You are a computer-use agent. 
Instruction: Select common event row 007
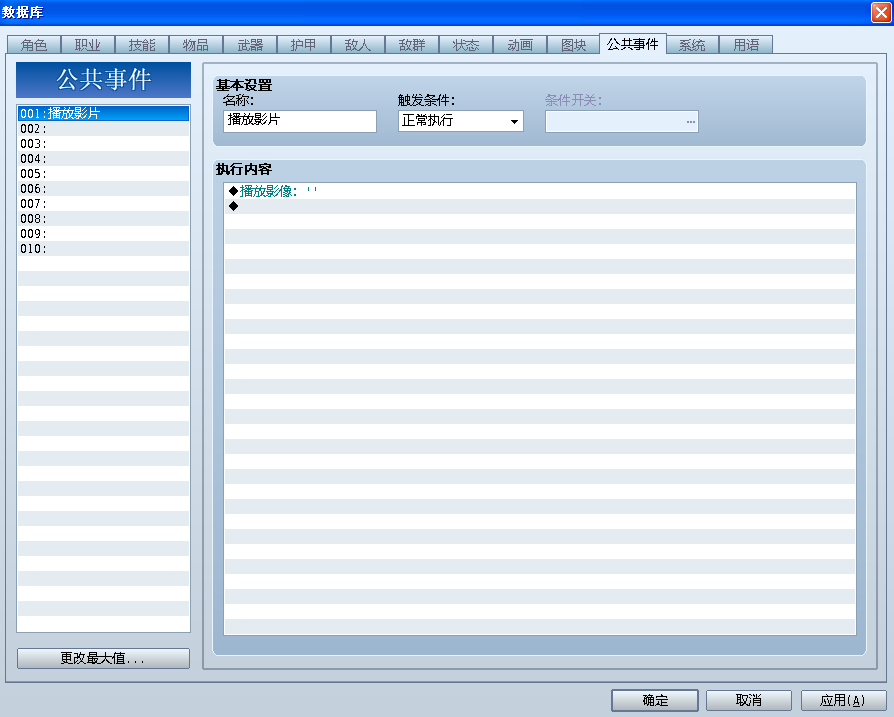[103, 203]
